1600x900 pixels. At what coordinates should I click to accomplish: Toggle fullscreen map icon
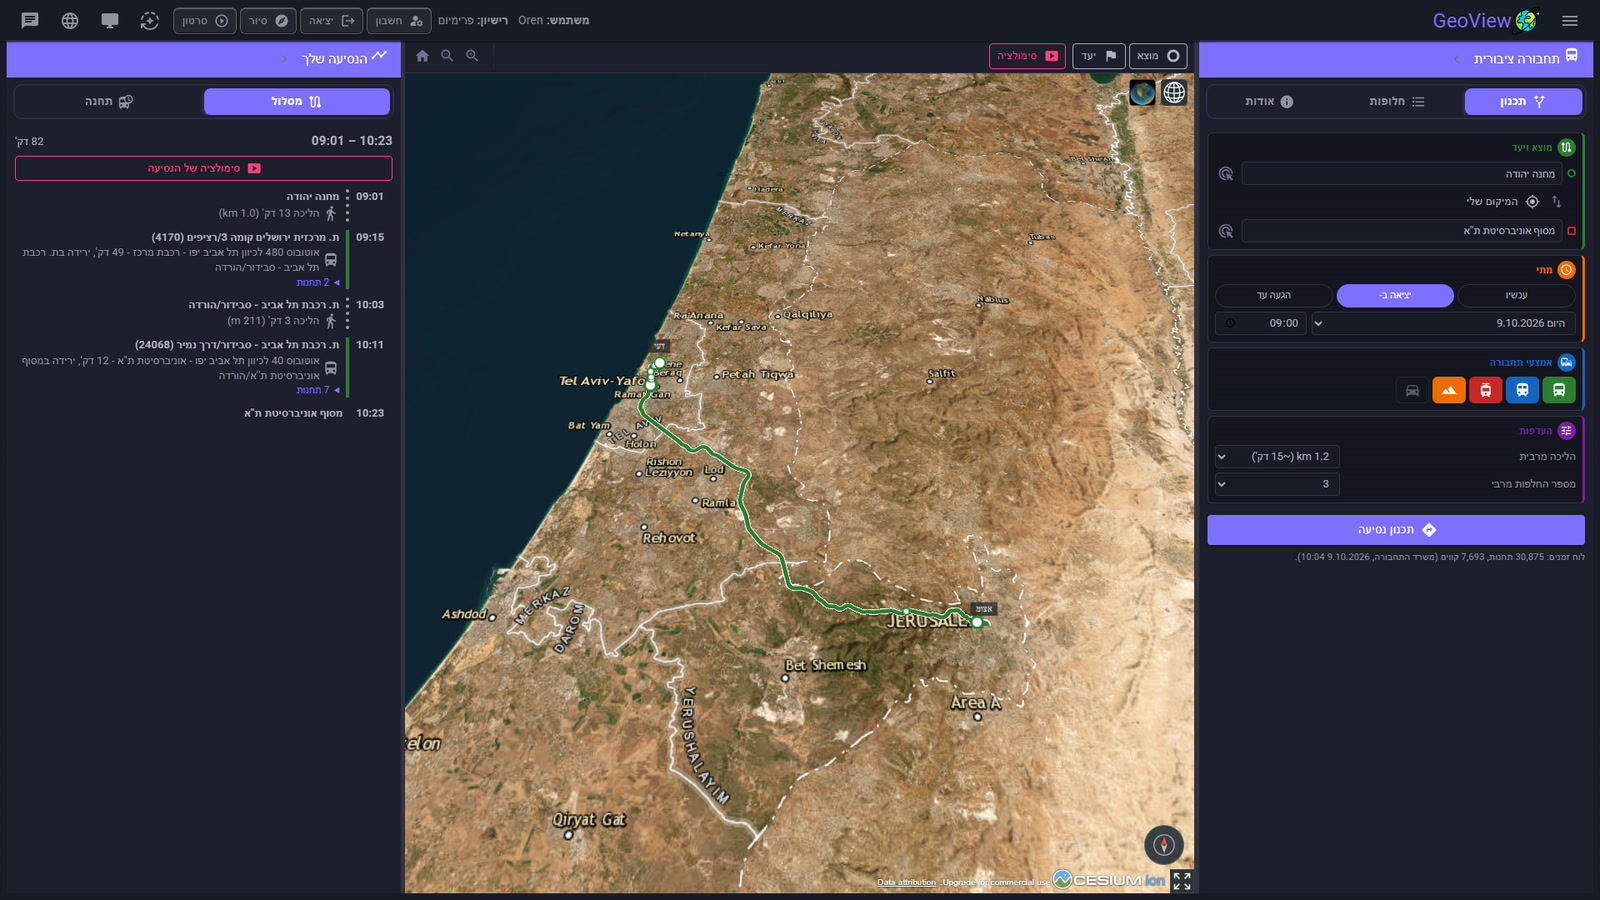(x=1182, y=881)
